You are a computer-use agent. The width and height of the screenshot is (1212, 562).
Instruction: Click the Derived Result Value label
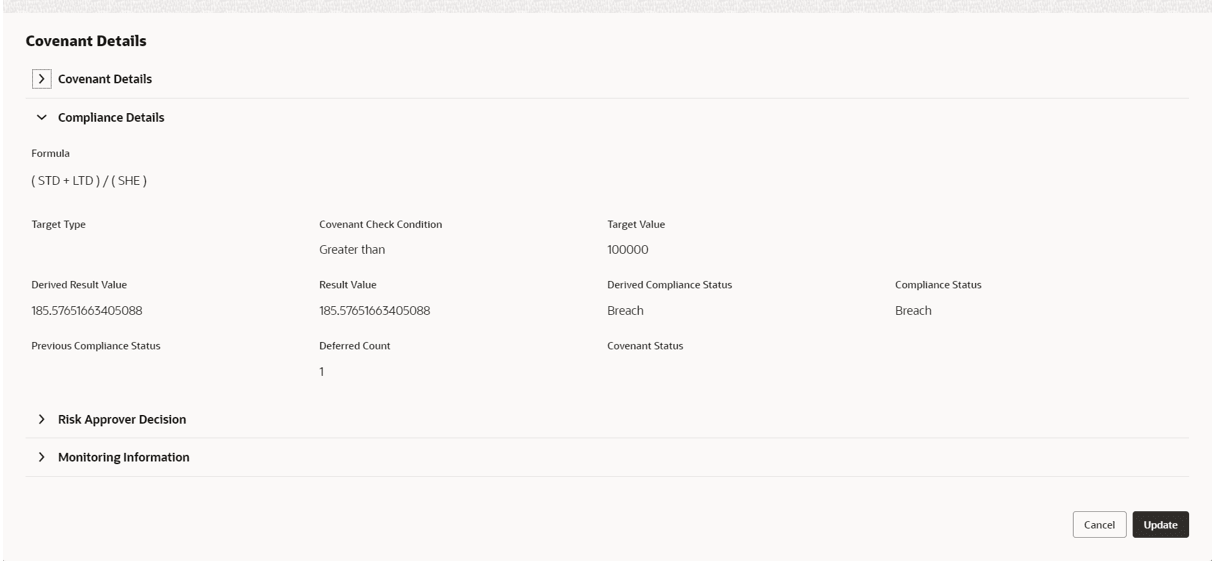80,285
